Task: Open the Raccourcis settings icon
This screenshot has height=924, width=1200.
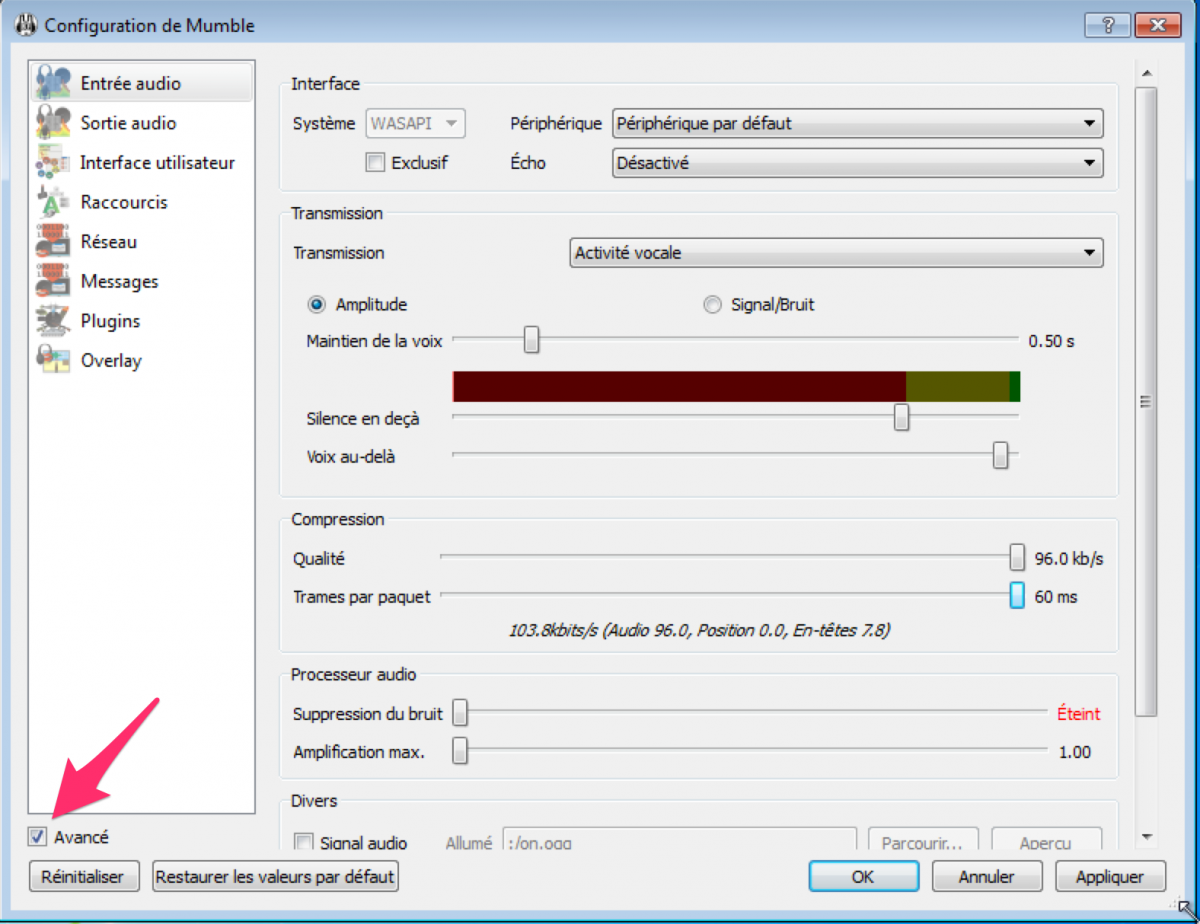Action: pos(52,202)
